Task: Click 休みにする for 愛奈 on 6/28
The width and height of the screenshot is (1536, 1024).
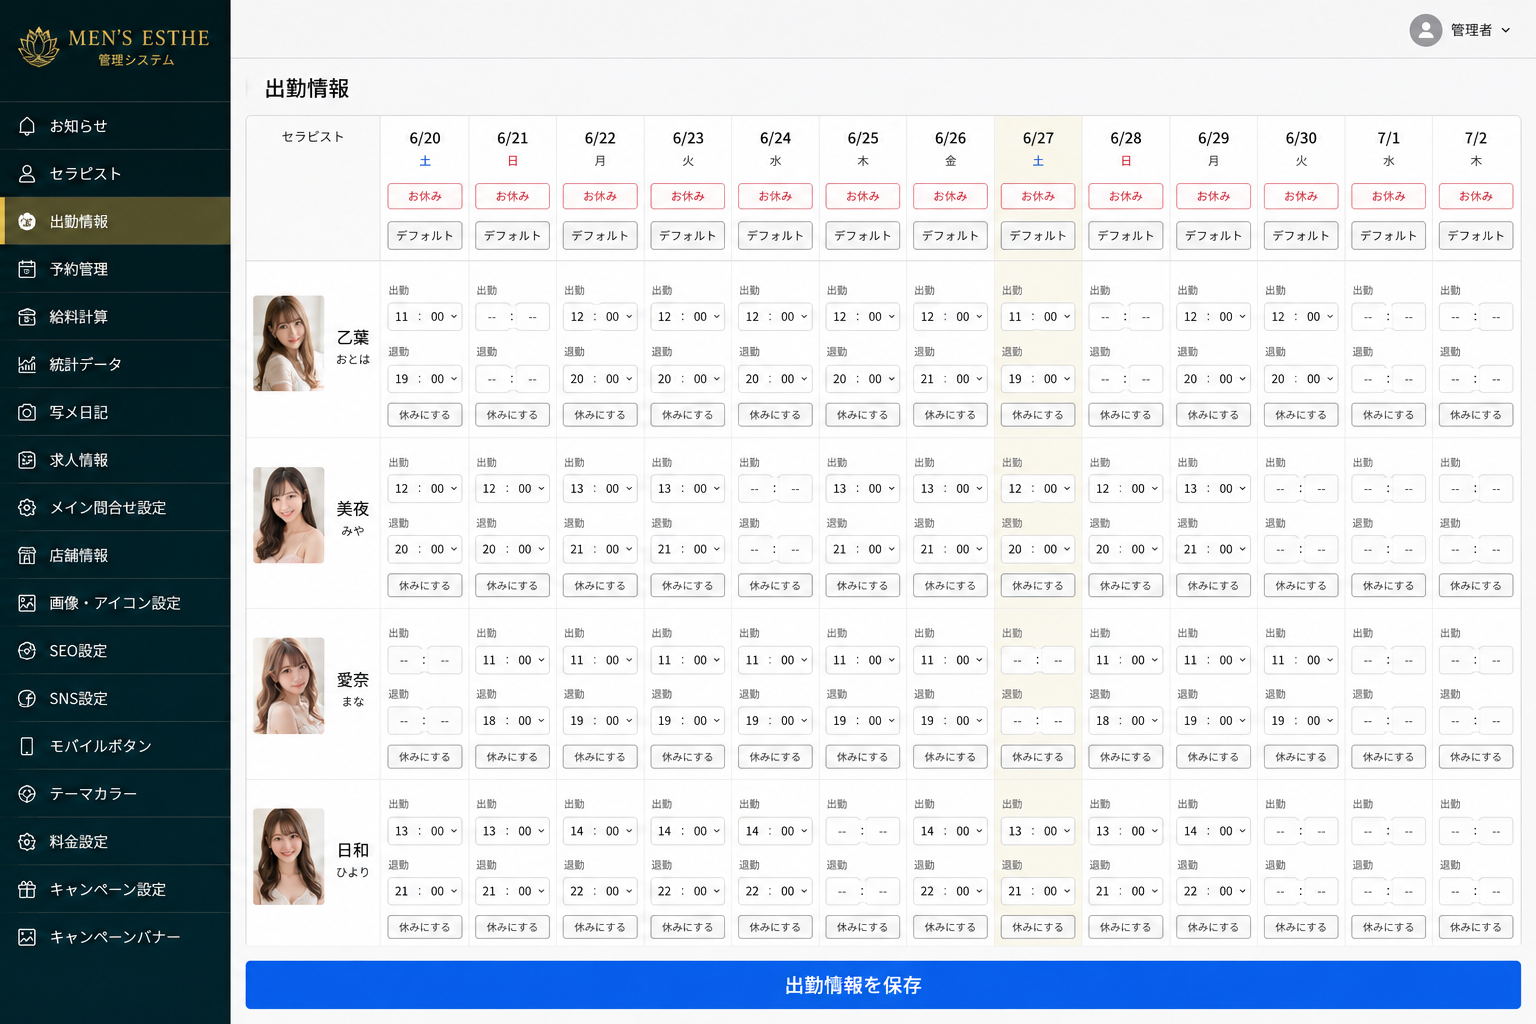Action: click(1126, 757)
